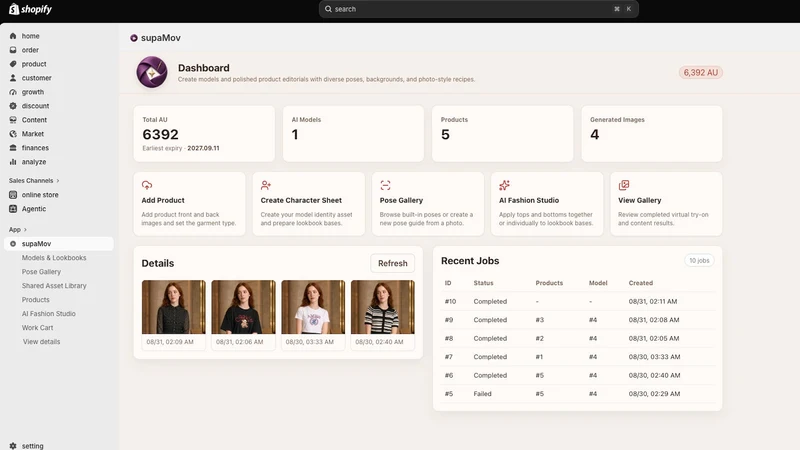This screenshot has width=800, height=450.
Task: Click the growth icon in sidebar
Action: click(13, 92)
